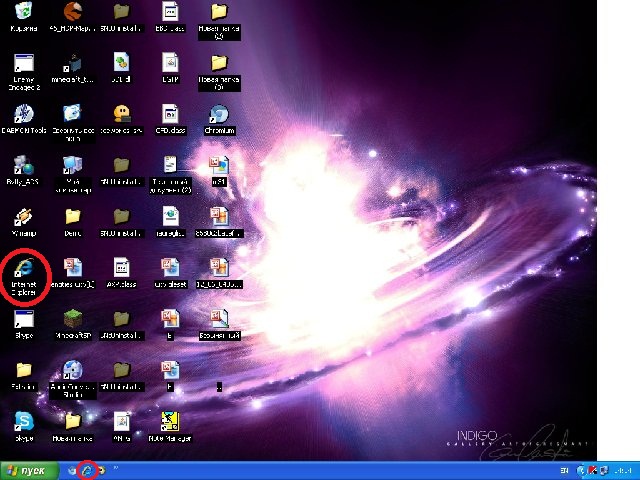Open the Internet Explorer desktop shortcut
Viewport: 640px width, 480px height.
pyautogui.click(x=24, y=268)
